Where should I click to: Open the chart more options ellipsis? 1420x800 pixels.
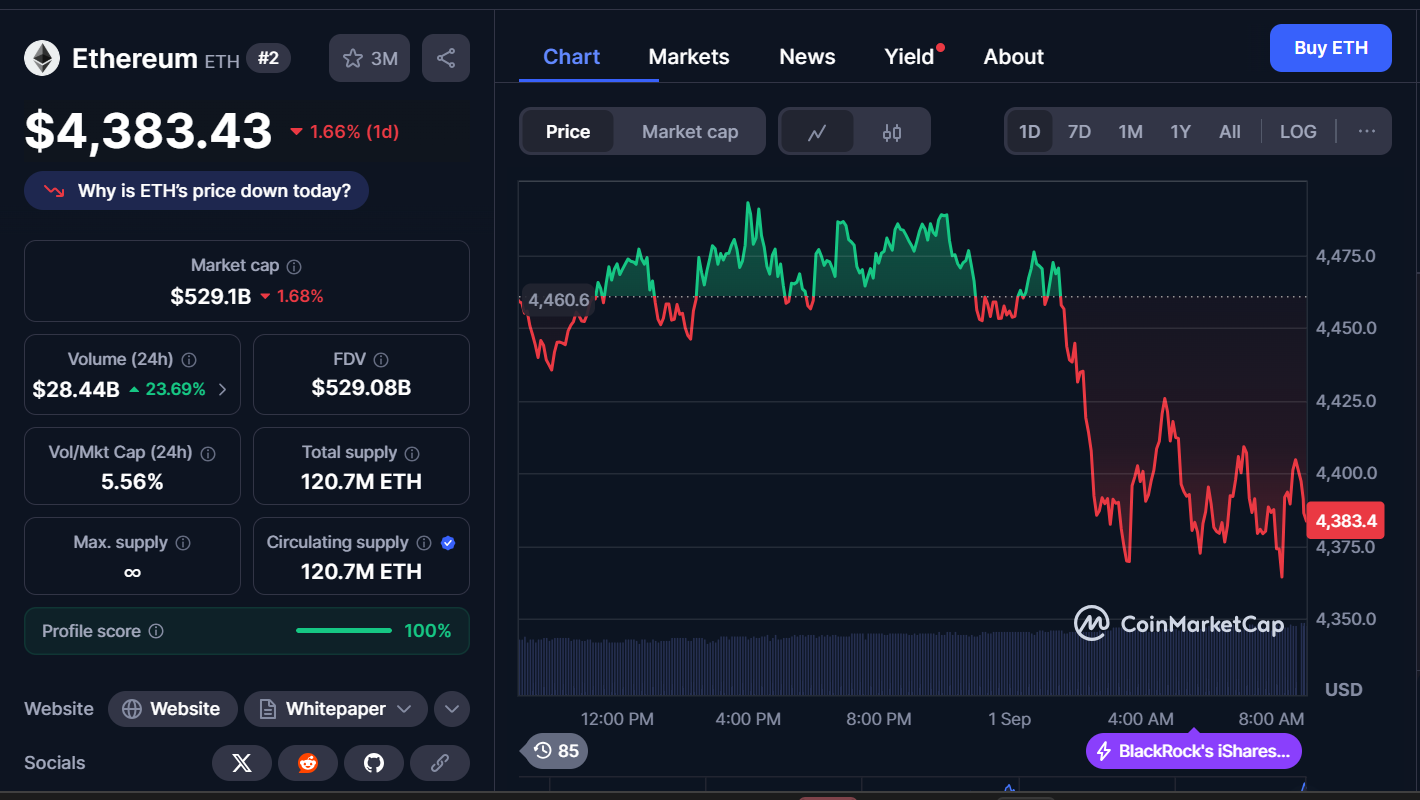pos(1367,131)
